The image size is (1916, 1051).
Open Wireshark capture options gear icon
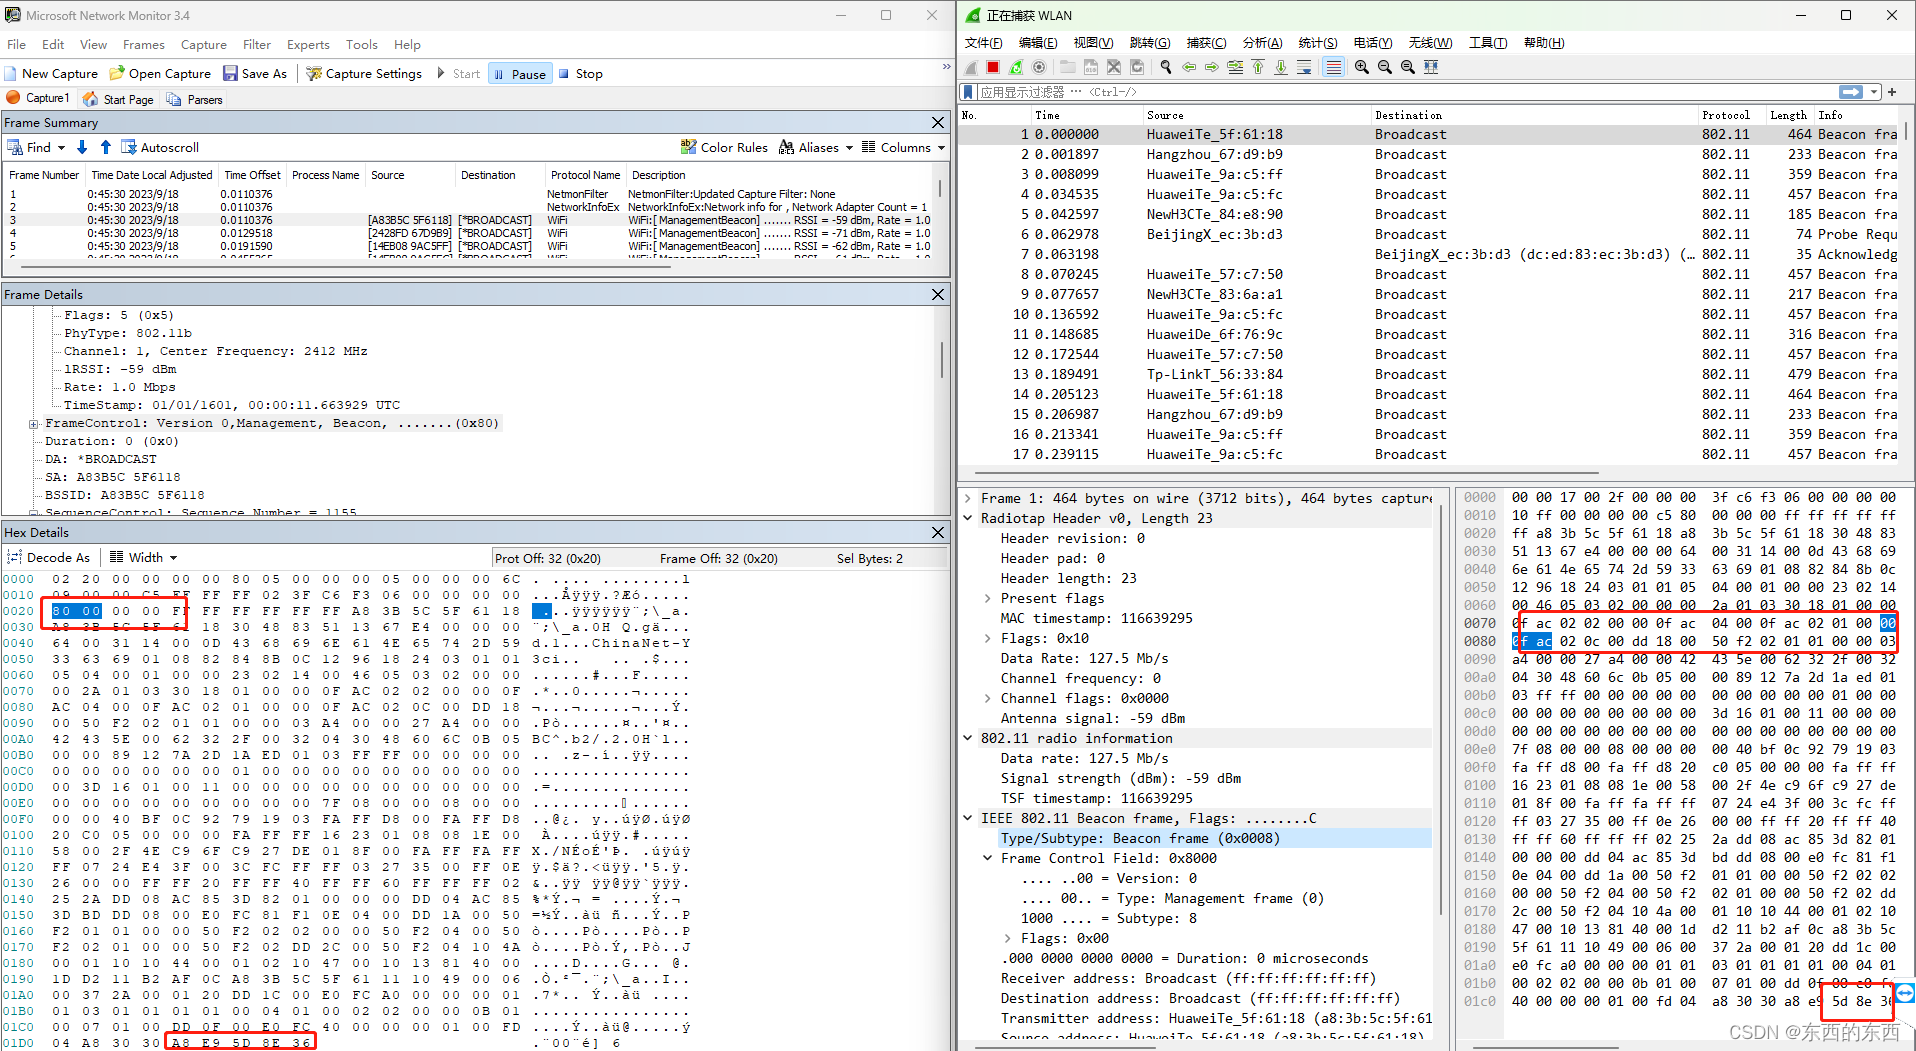pyautogui.click(x=1039, y=67)
